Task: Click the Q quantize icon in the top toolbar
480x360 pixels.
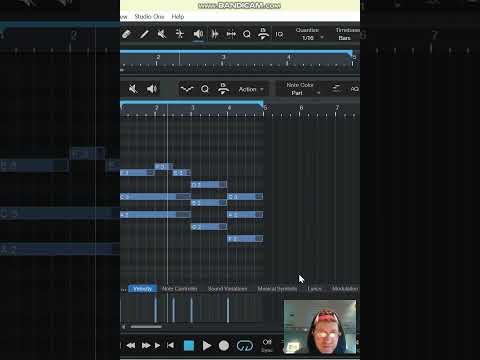Action: pyautogui.click(x=247, y=34)
